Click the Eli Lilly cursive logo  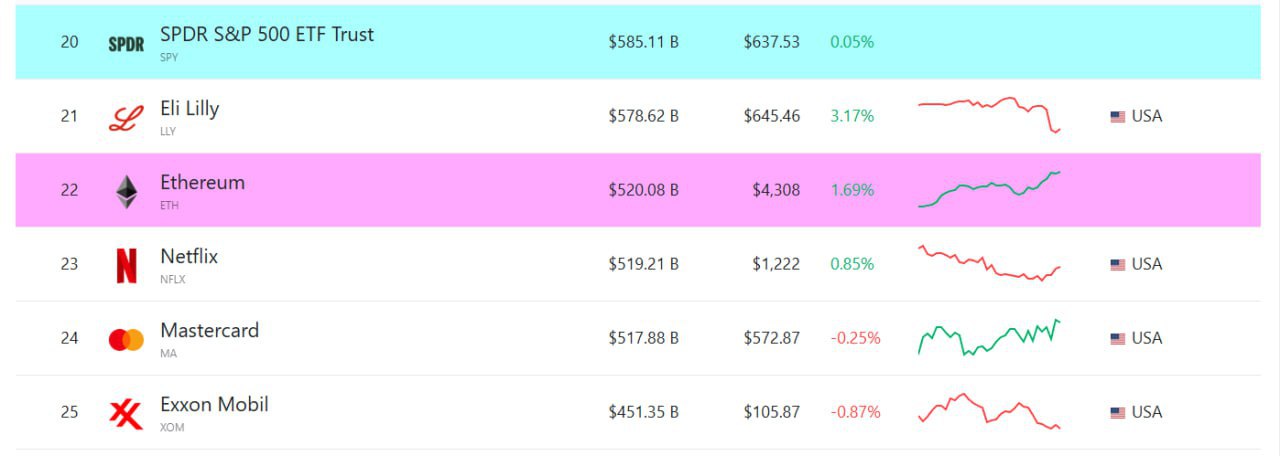[126, 117]
